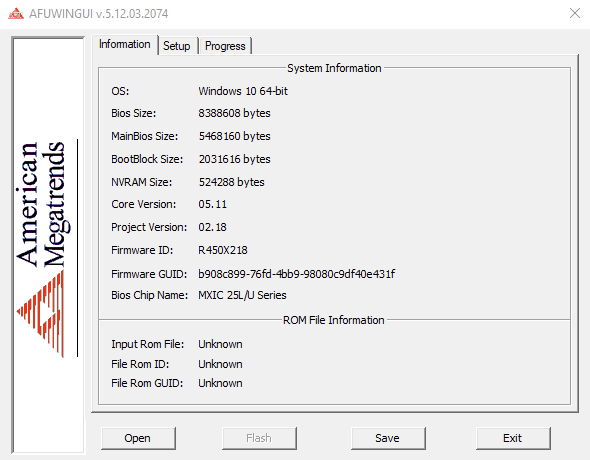This screenshot has width=590, height=460.
Task: Click the AFUWINGUI v.5.12.03.2074 title text
Action: (99, 14)
